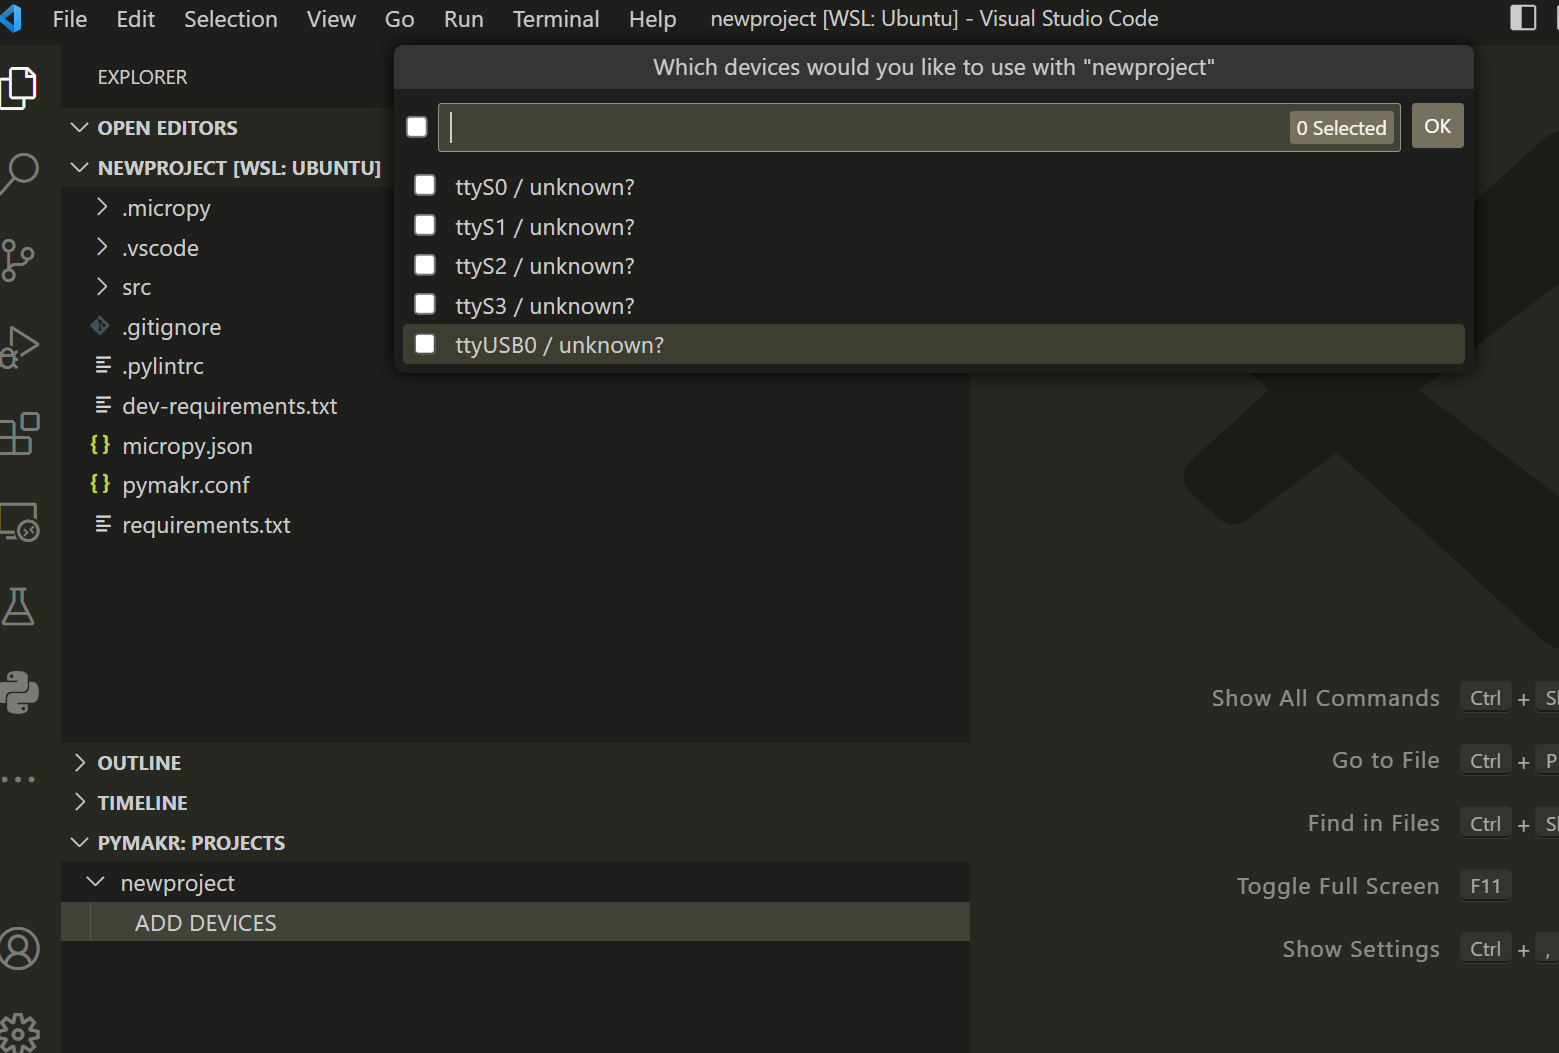
Task: Open requirements.txt file
Action: tap(206, 525)
